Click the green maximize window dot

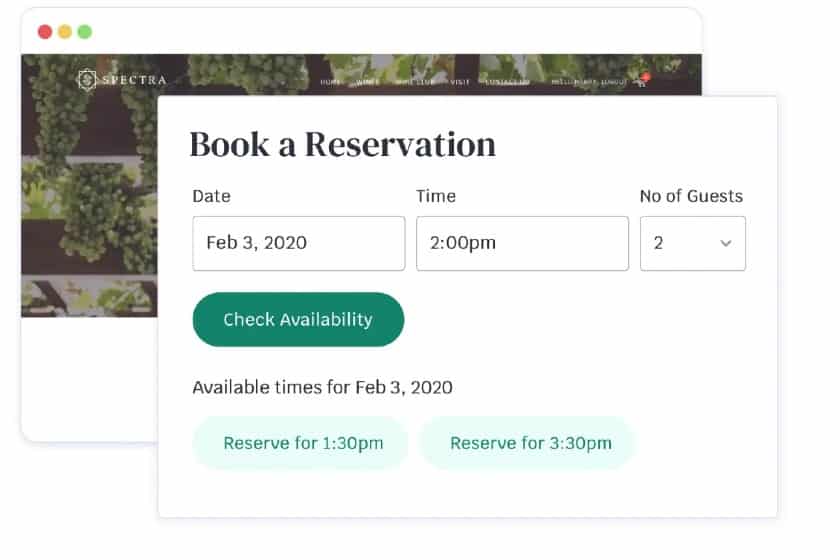[85, 32]
